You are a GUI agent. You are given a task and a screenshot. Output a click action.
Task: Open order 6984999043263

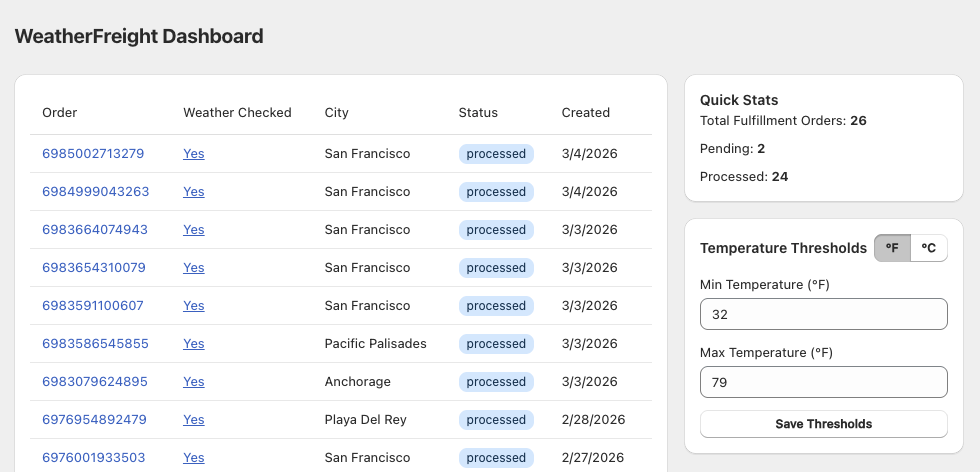pos(96,192)
